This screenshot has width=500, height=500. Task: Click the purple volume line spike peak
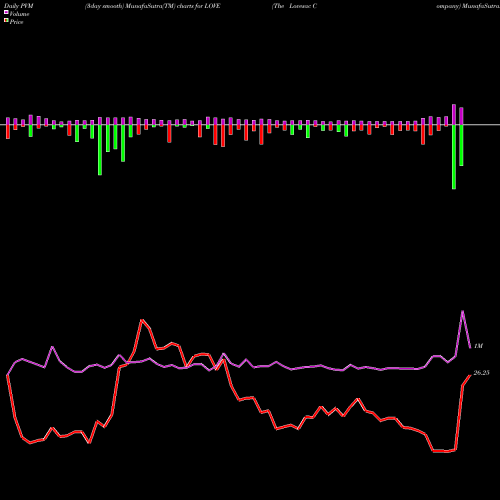point(462,311)
